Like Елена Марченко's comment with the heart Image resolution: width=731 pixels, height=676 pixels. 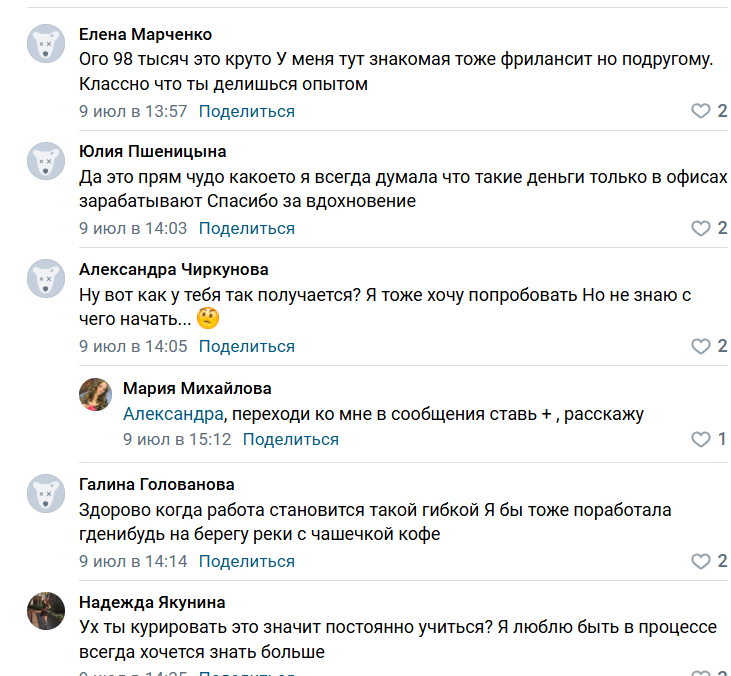click(x=701, y=111)
